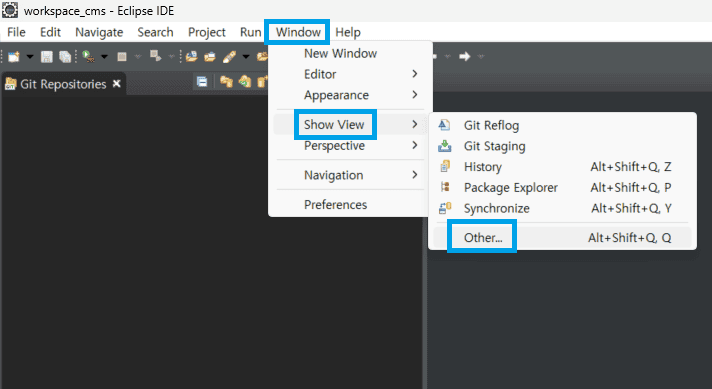Expand the Appearance submenu chevron

[415, 95]
